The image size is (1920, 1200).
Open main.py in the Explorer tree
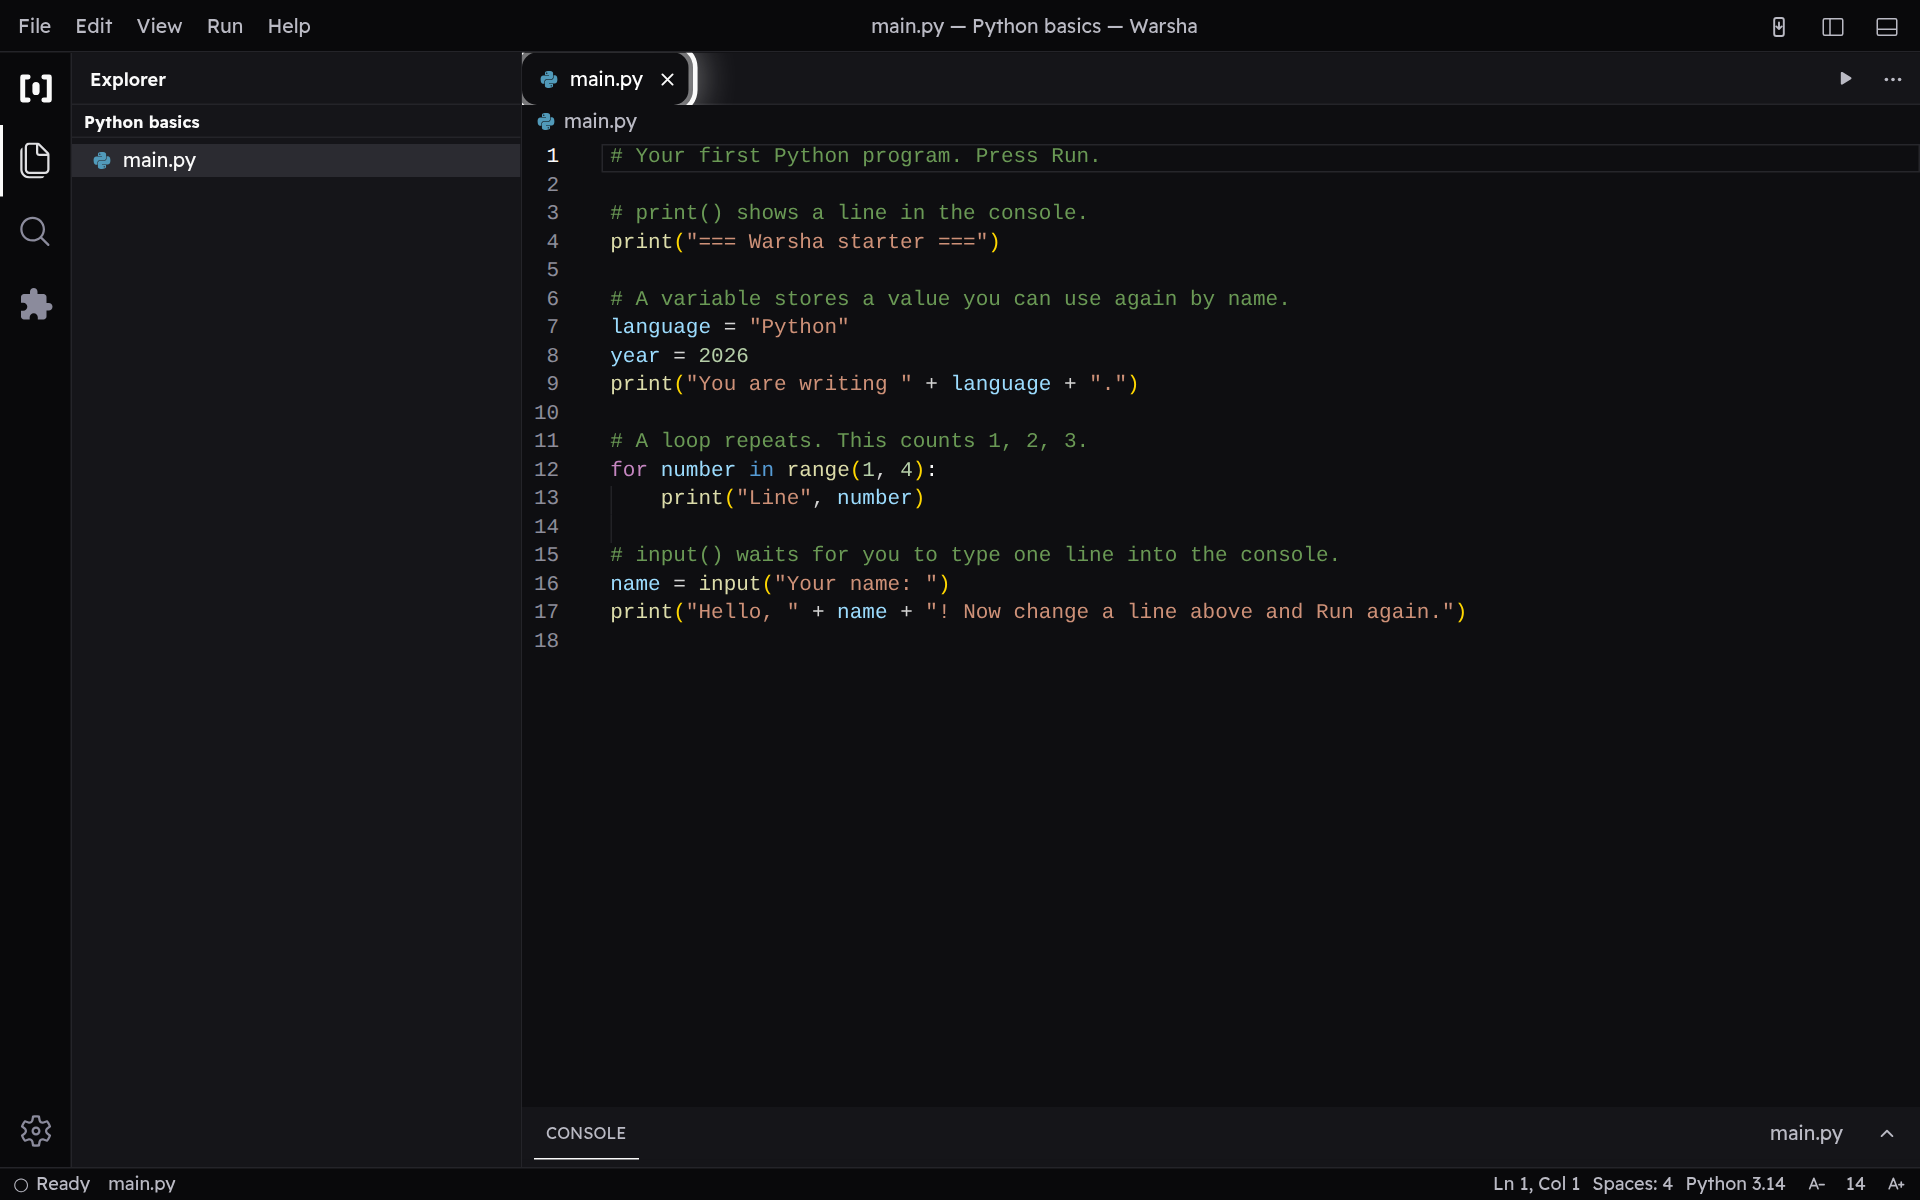(296, 160)
